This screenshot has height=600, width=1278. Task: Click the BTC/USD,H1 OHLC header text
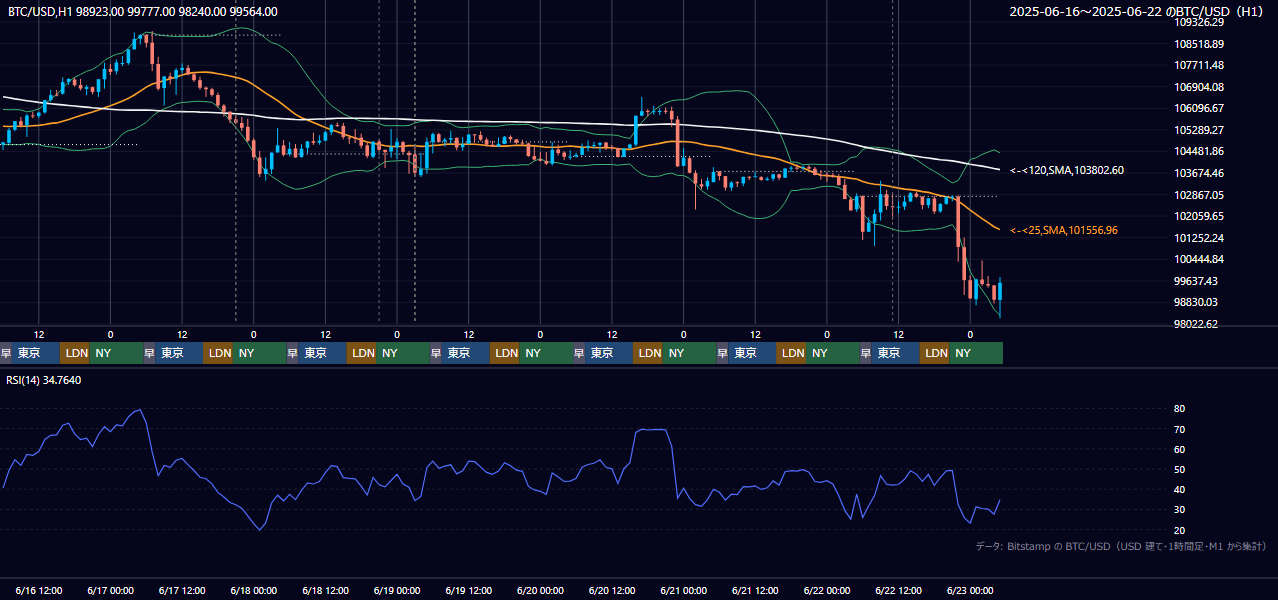tap(143, 11)
